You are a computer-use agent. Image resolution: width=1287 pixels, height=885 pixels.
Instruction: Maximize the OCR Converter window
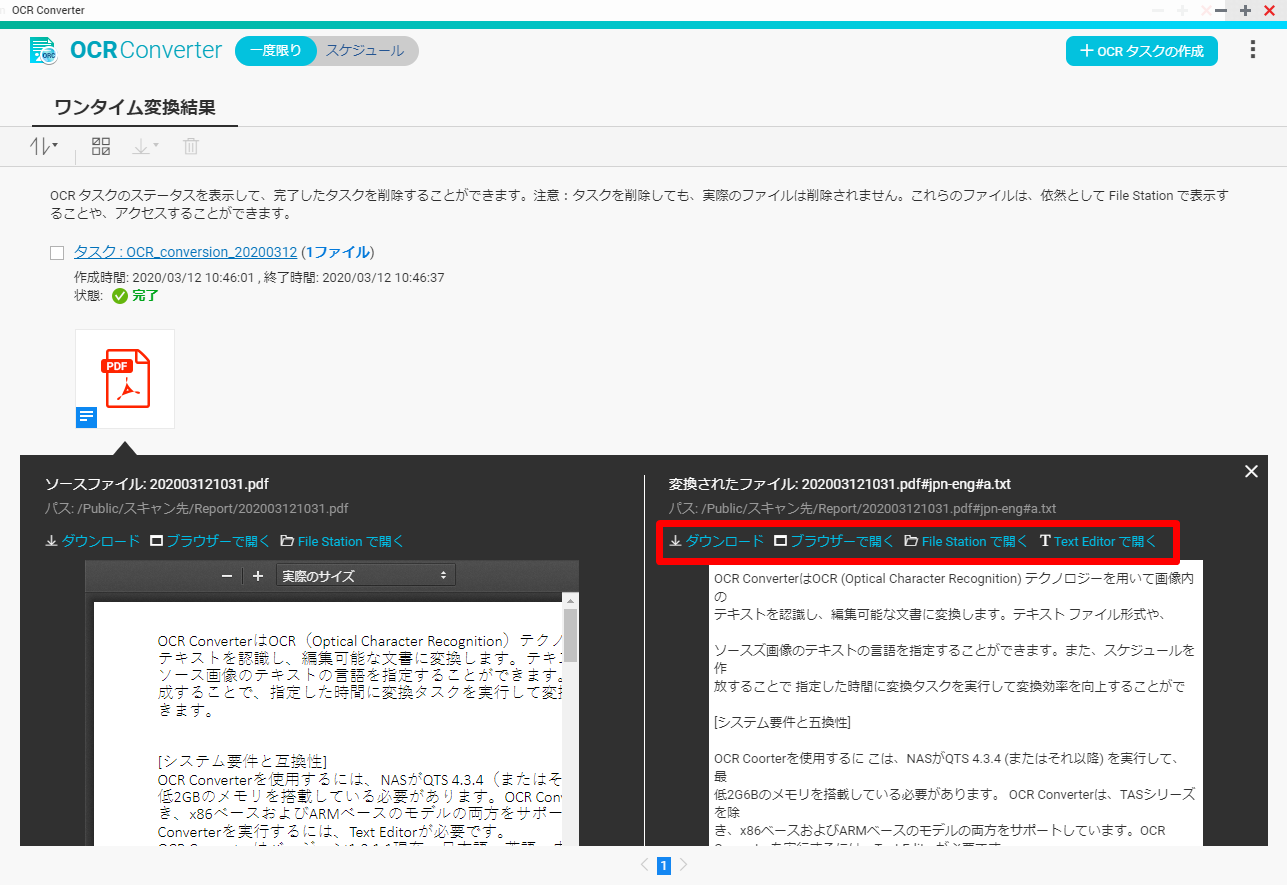[1245, 10]
